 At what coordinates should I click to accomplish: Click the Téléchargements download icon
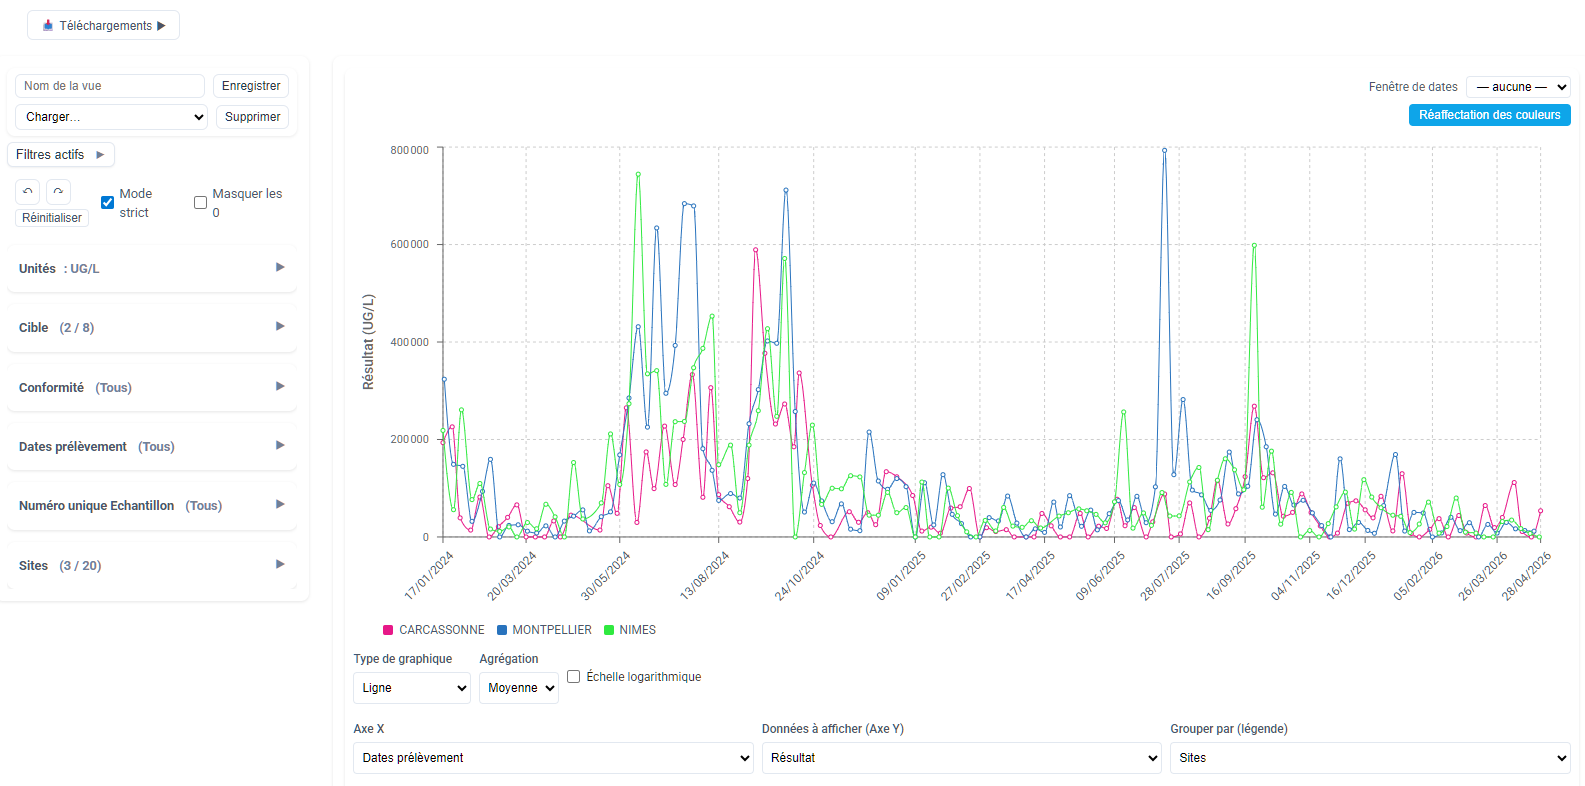pyautogui.click(x=48, y=26)
